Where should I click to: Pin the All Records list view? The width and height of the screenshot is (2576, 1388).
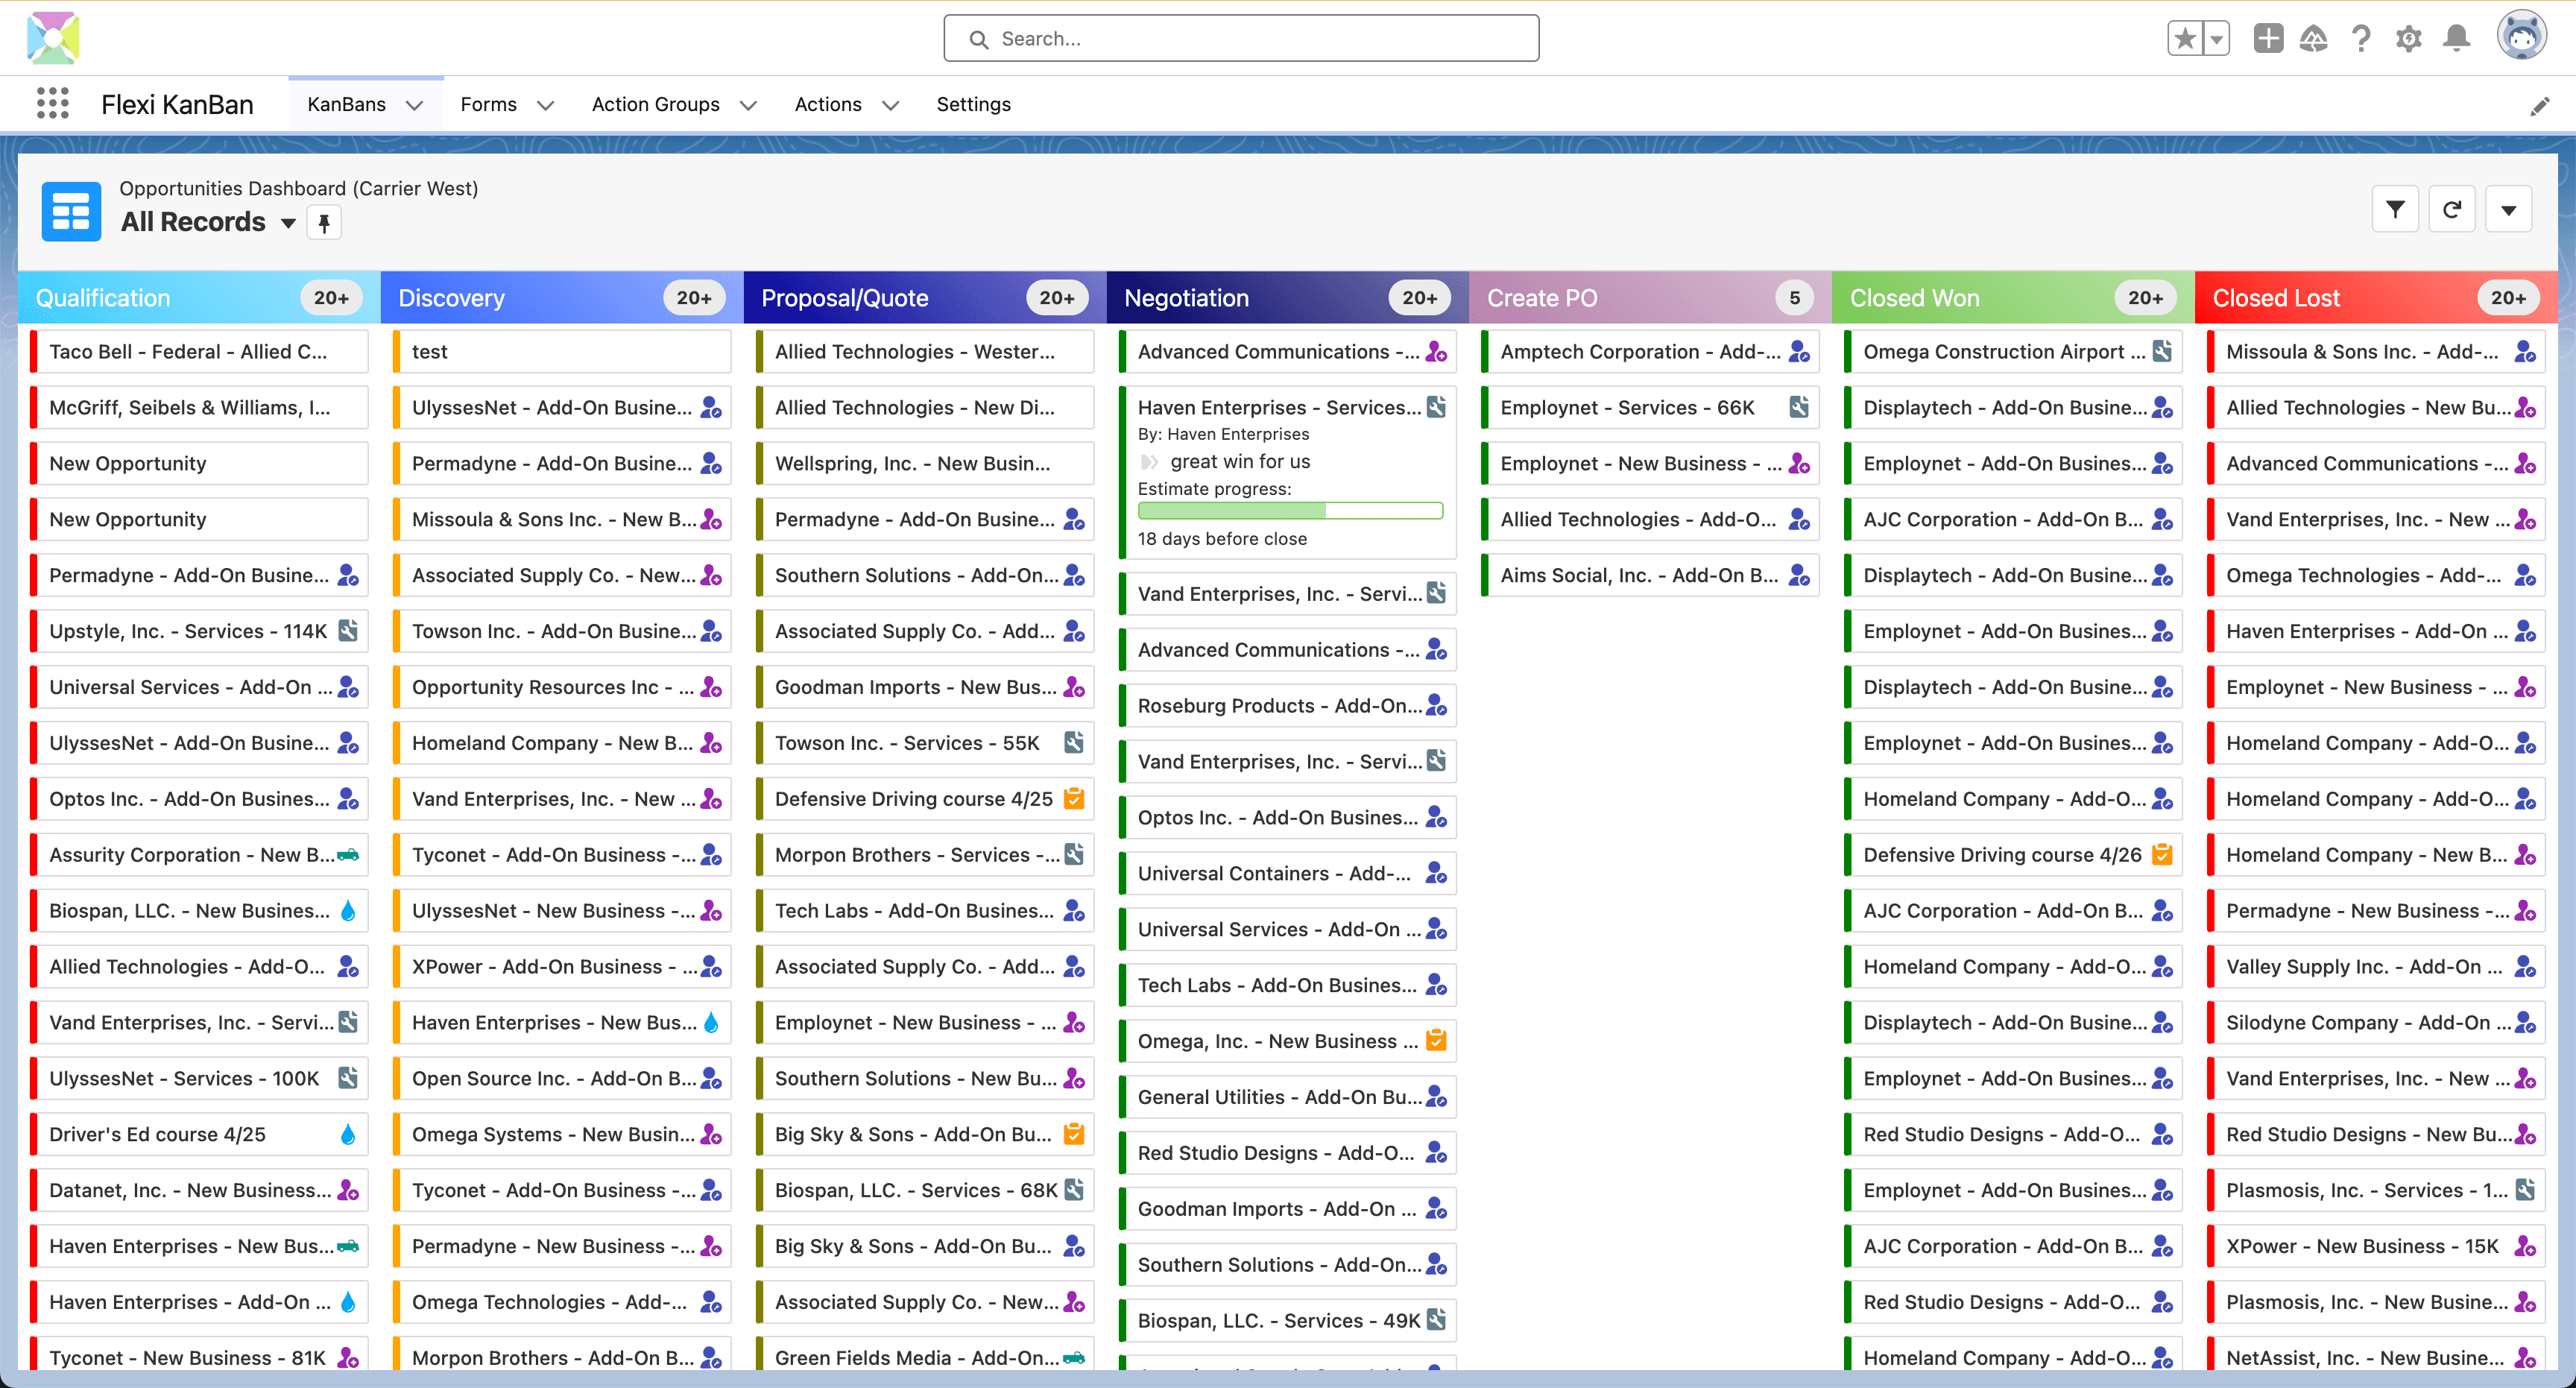click(x=324, y=222)
